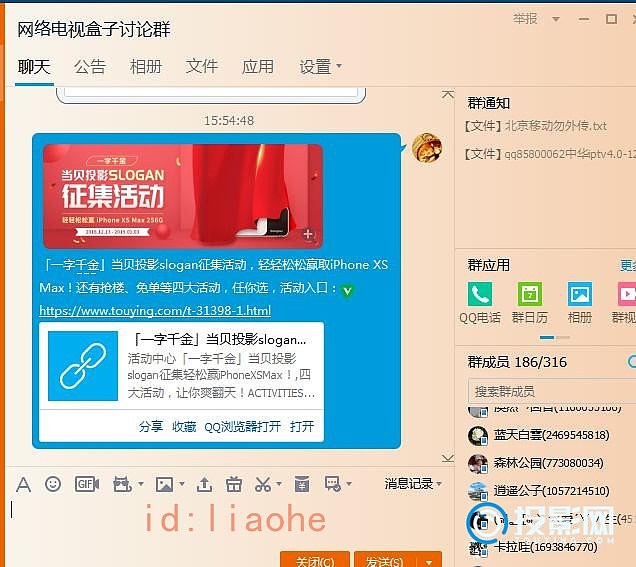Launch the QQ电话 group app
The image size is (636, 567).
480,294
